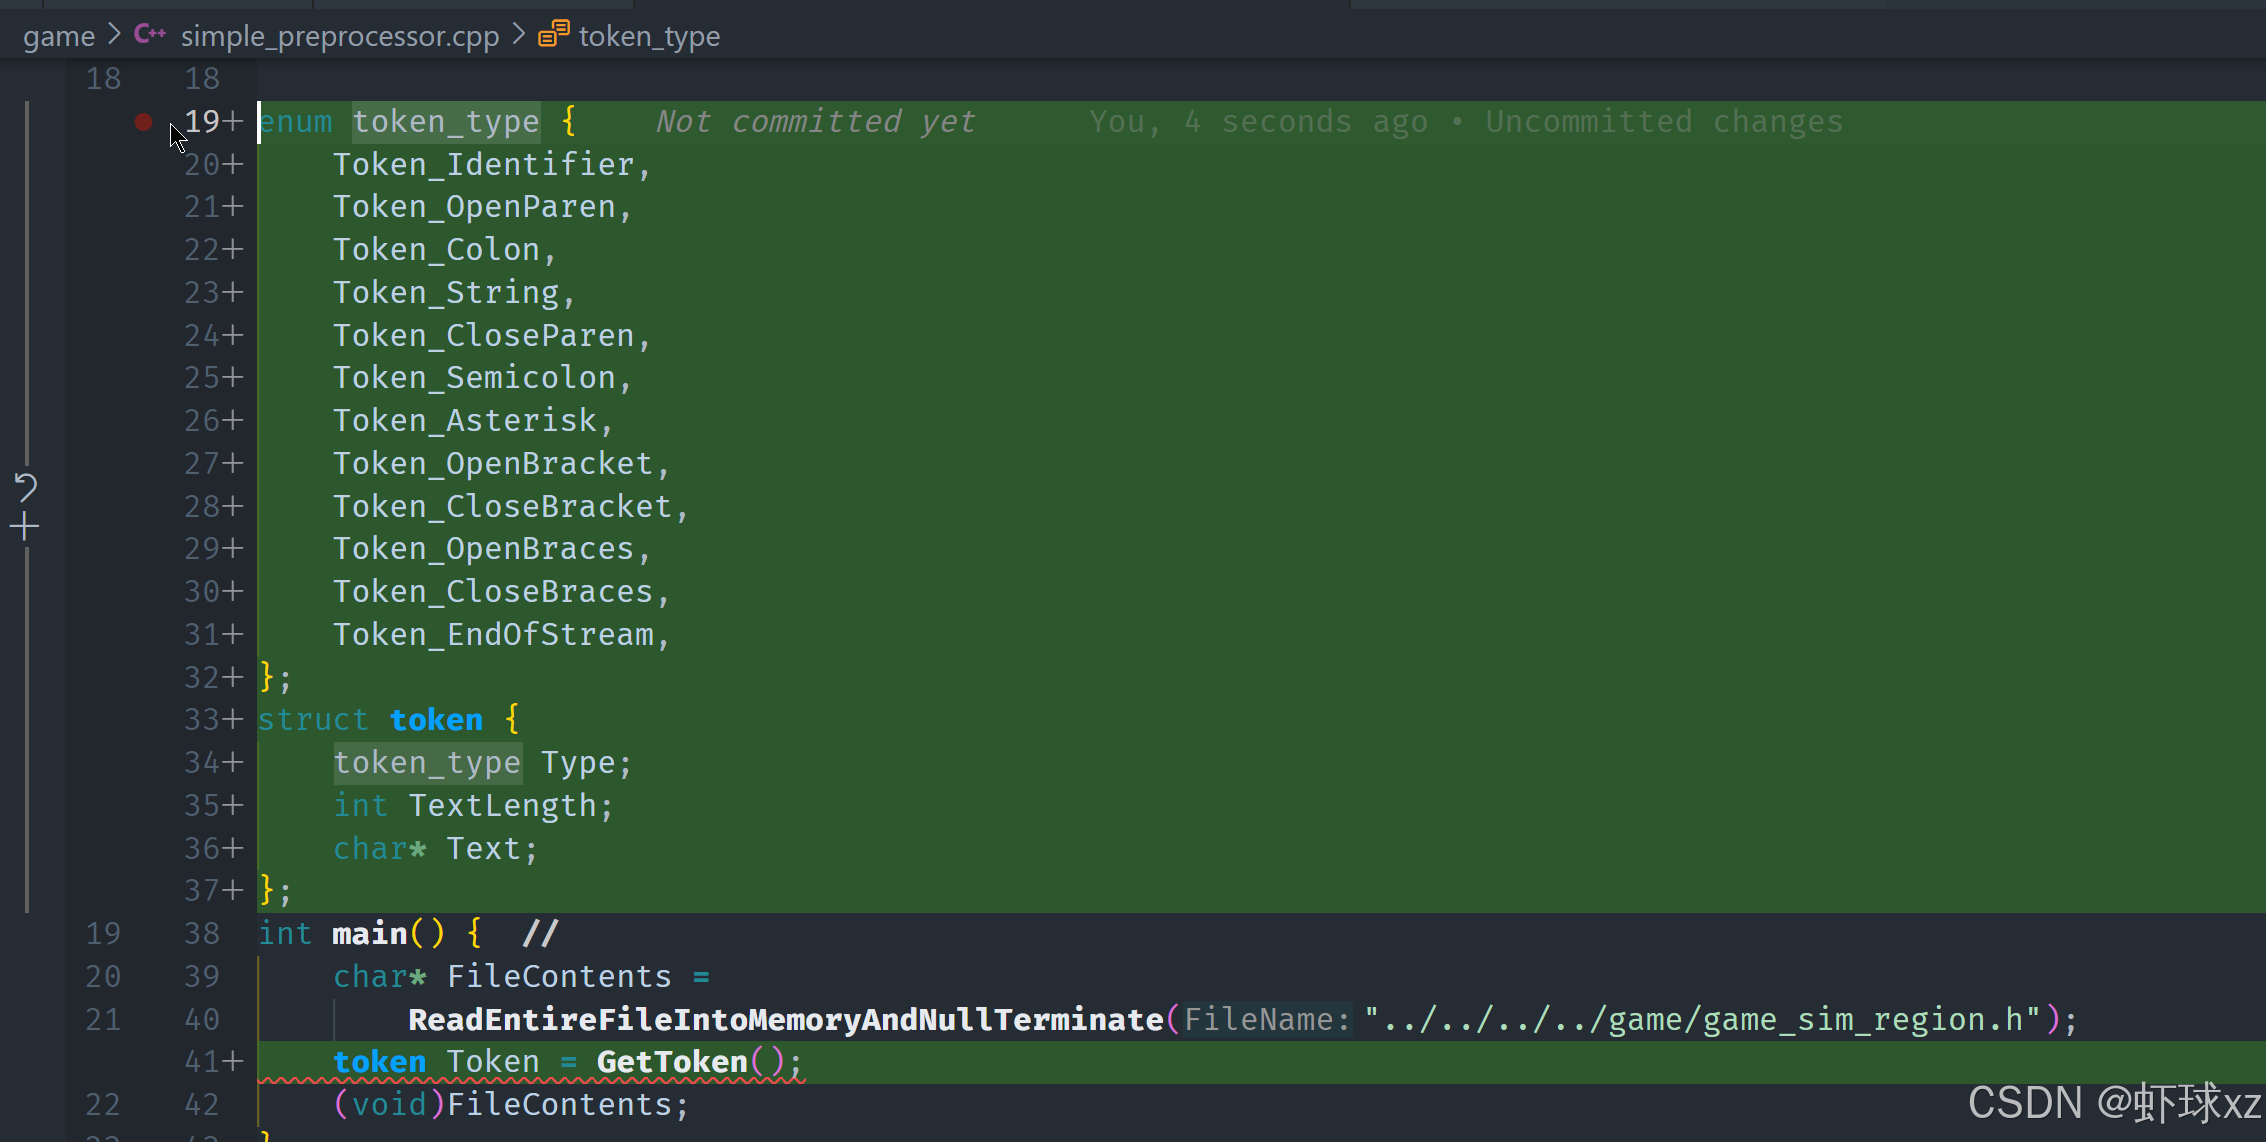Click the struct token name
The image size is (2266, 1142).
click(436, 720)
